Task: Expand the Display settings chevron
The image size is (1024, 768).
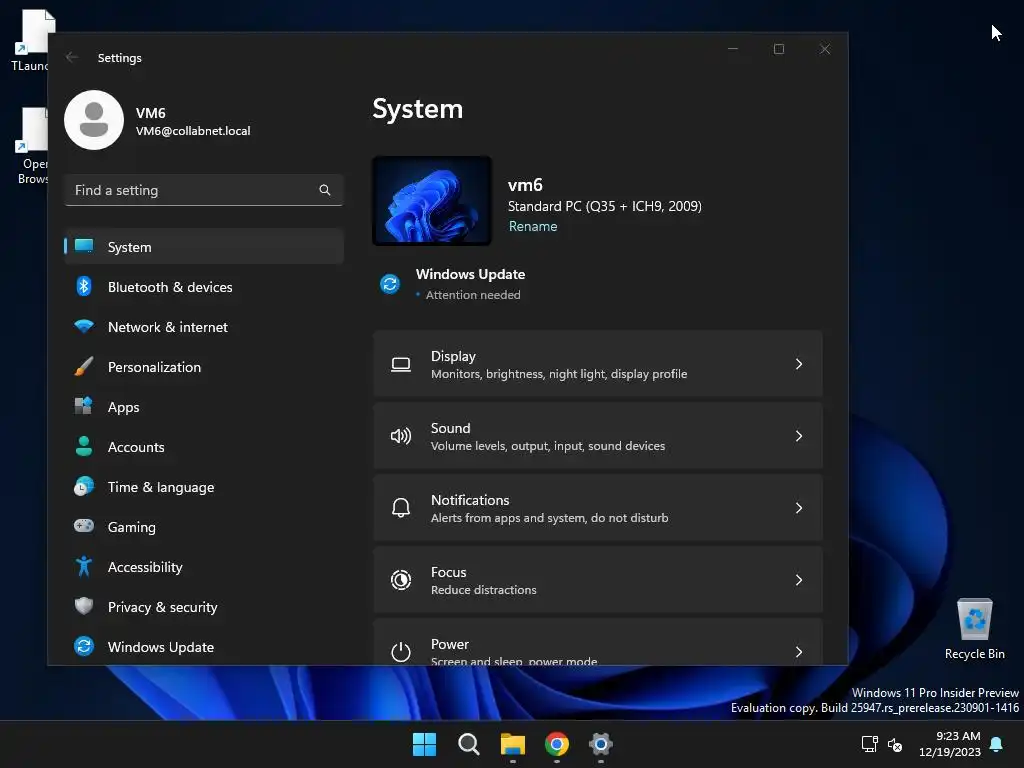Action: click(x=799, y=364)
